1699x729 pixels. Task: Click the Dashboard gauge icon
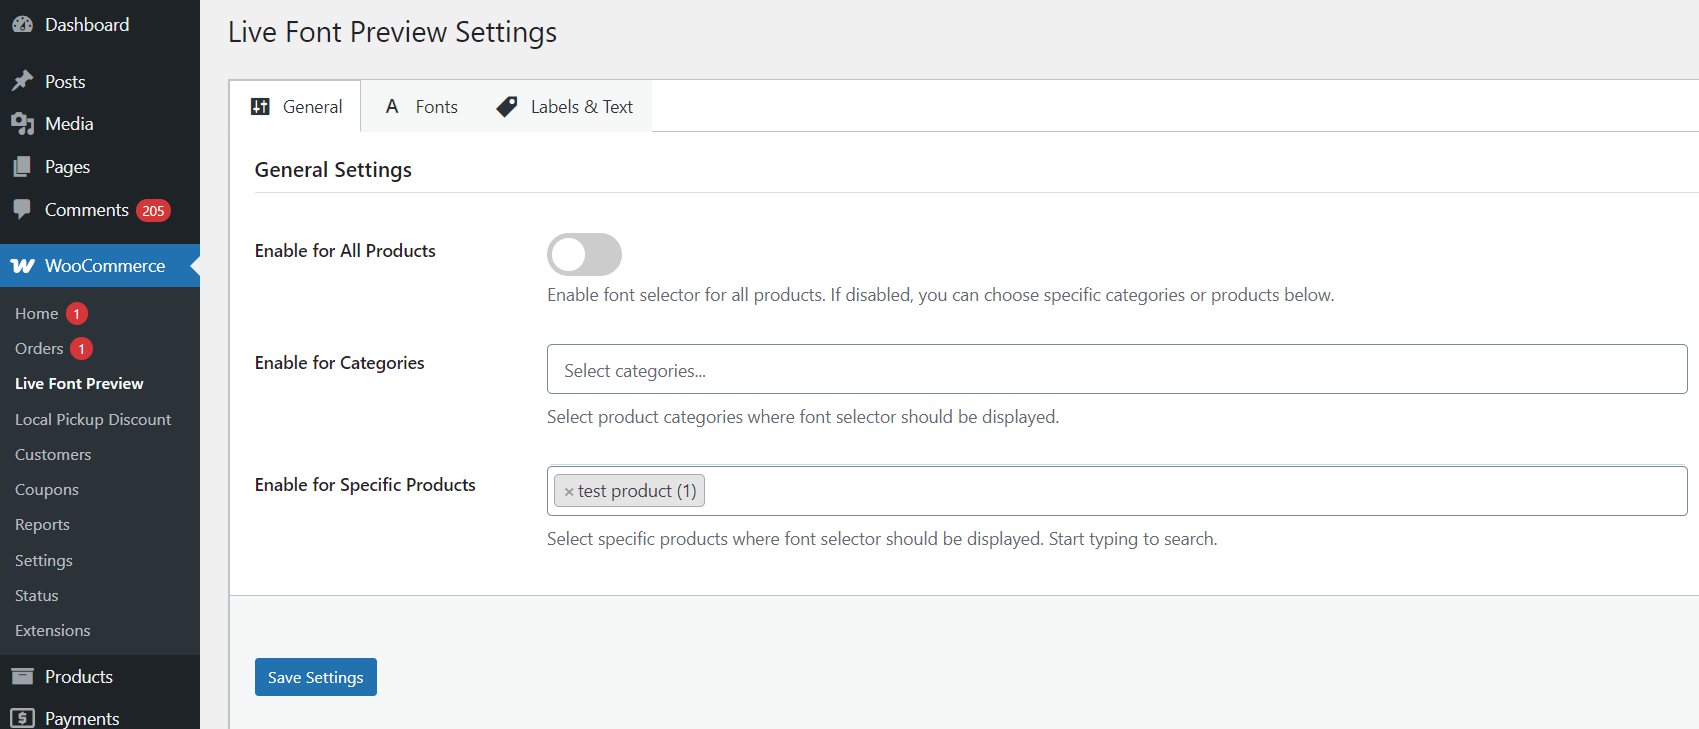click(x=22, y=25)
